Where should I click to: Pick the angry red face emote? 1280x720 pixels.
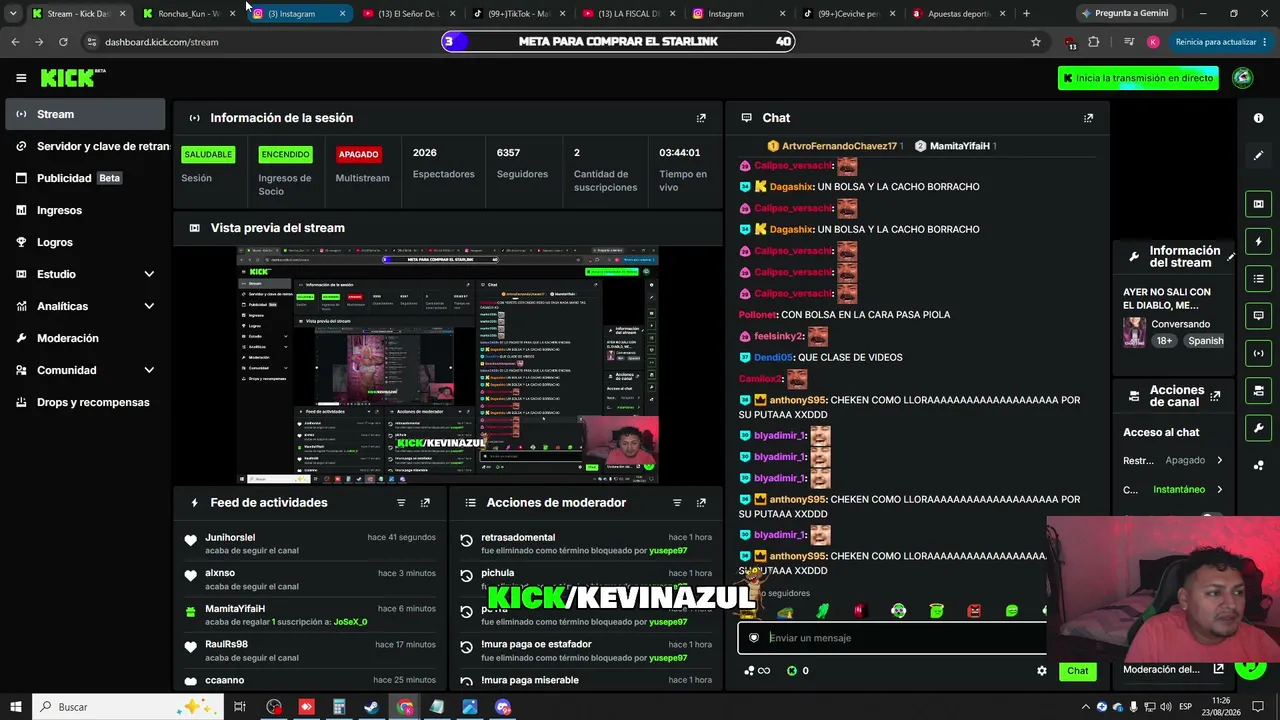coord(974,611)
